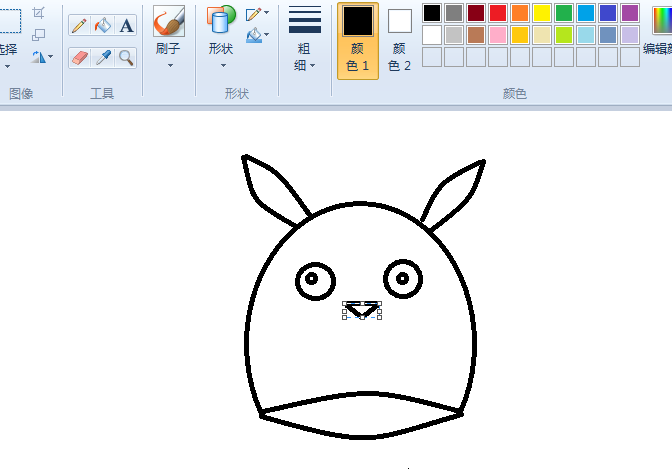The height and width of the screenshot is (469, 672).
Task: Click the Shapes gallery icon
Action: coord(221,20)
